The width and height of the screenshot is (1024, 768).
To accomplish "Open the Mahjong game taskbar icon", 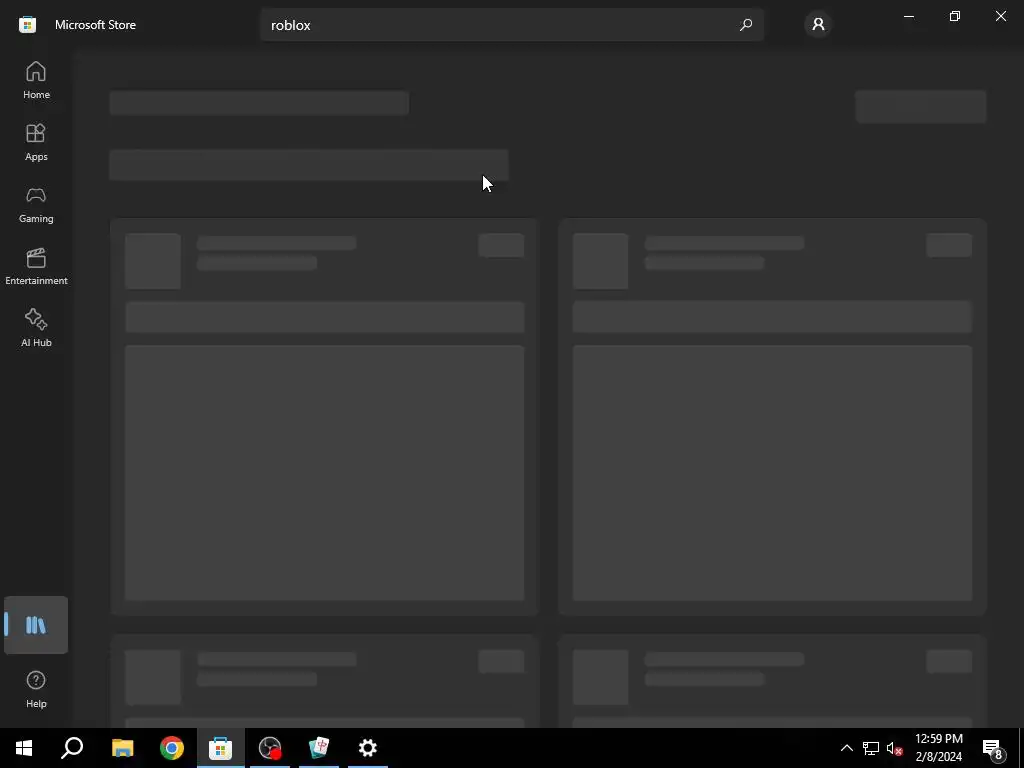I will pyautogui.click(x=319, y=748).
